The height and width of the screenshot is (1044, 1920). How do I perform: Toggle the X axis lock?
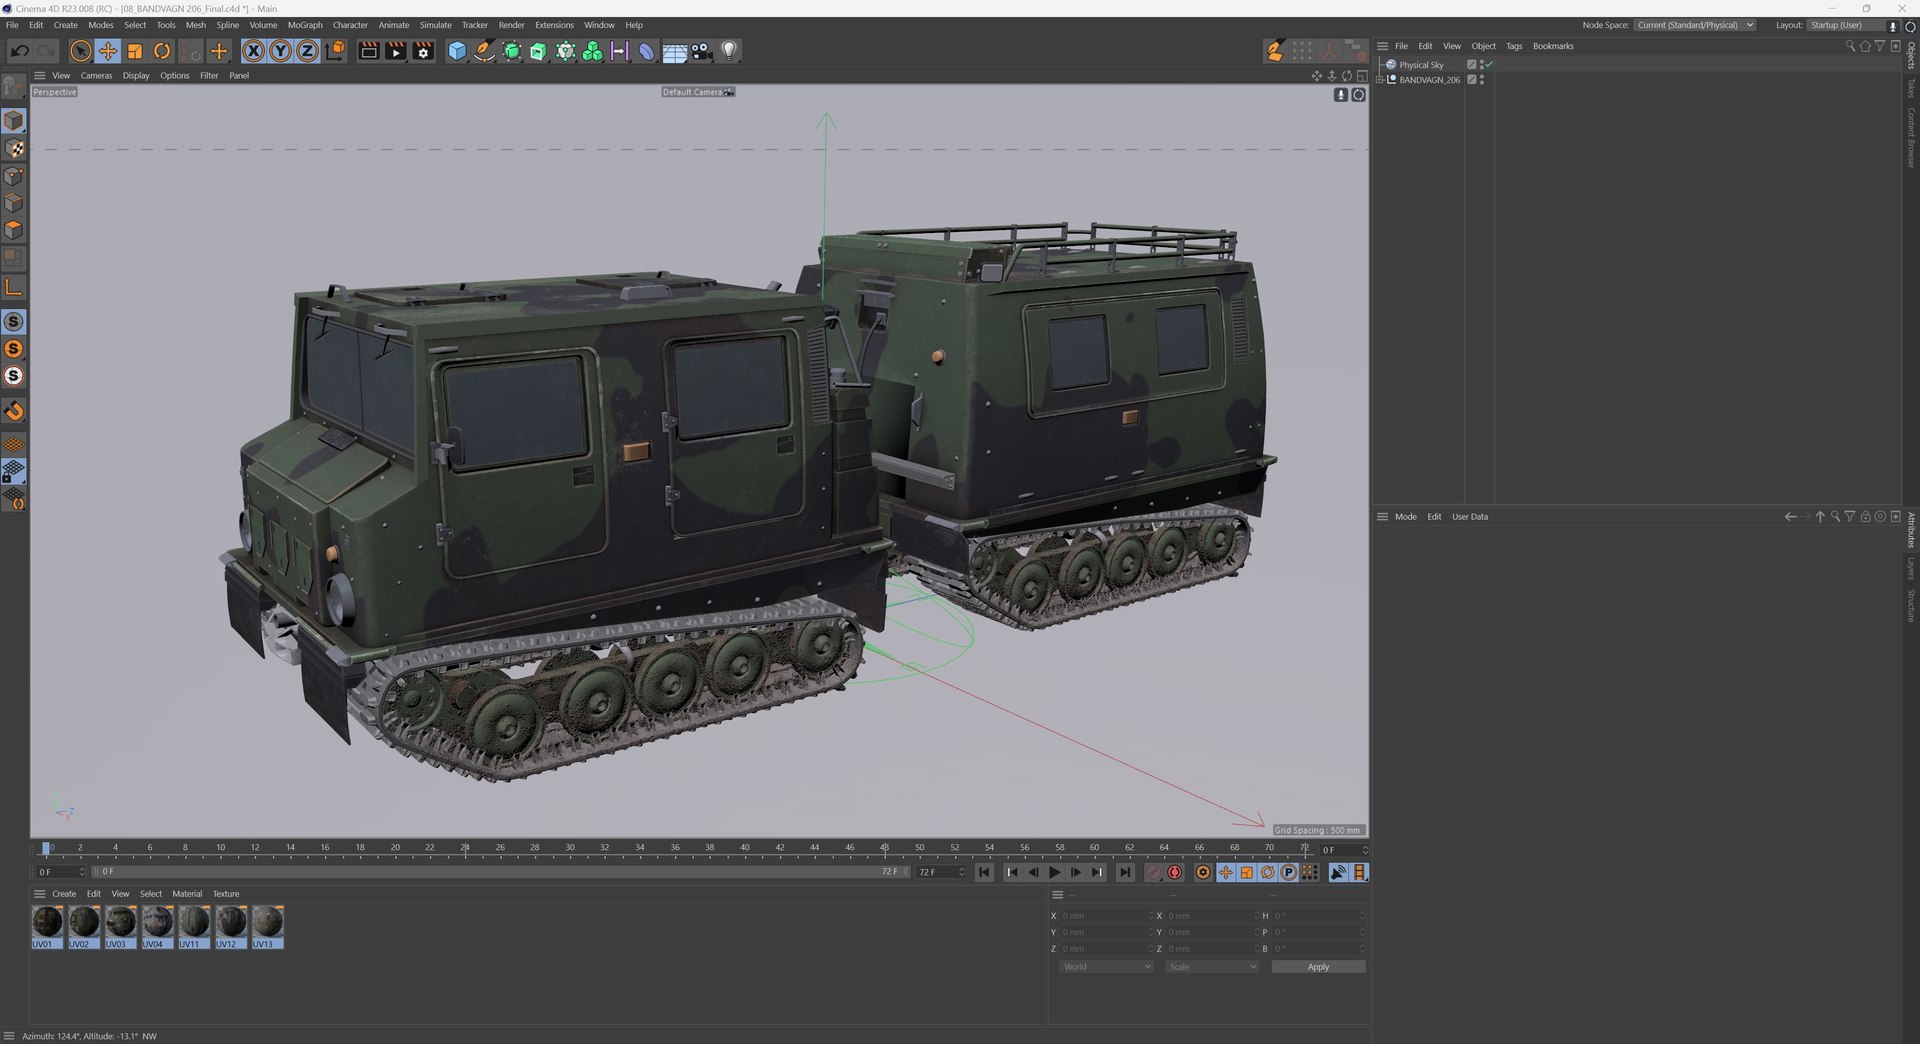254,51
